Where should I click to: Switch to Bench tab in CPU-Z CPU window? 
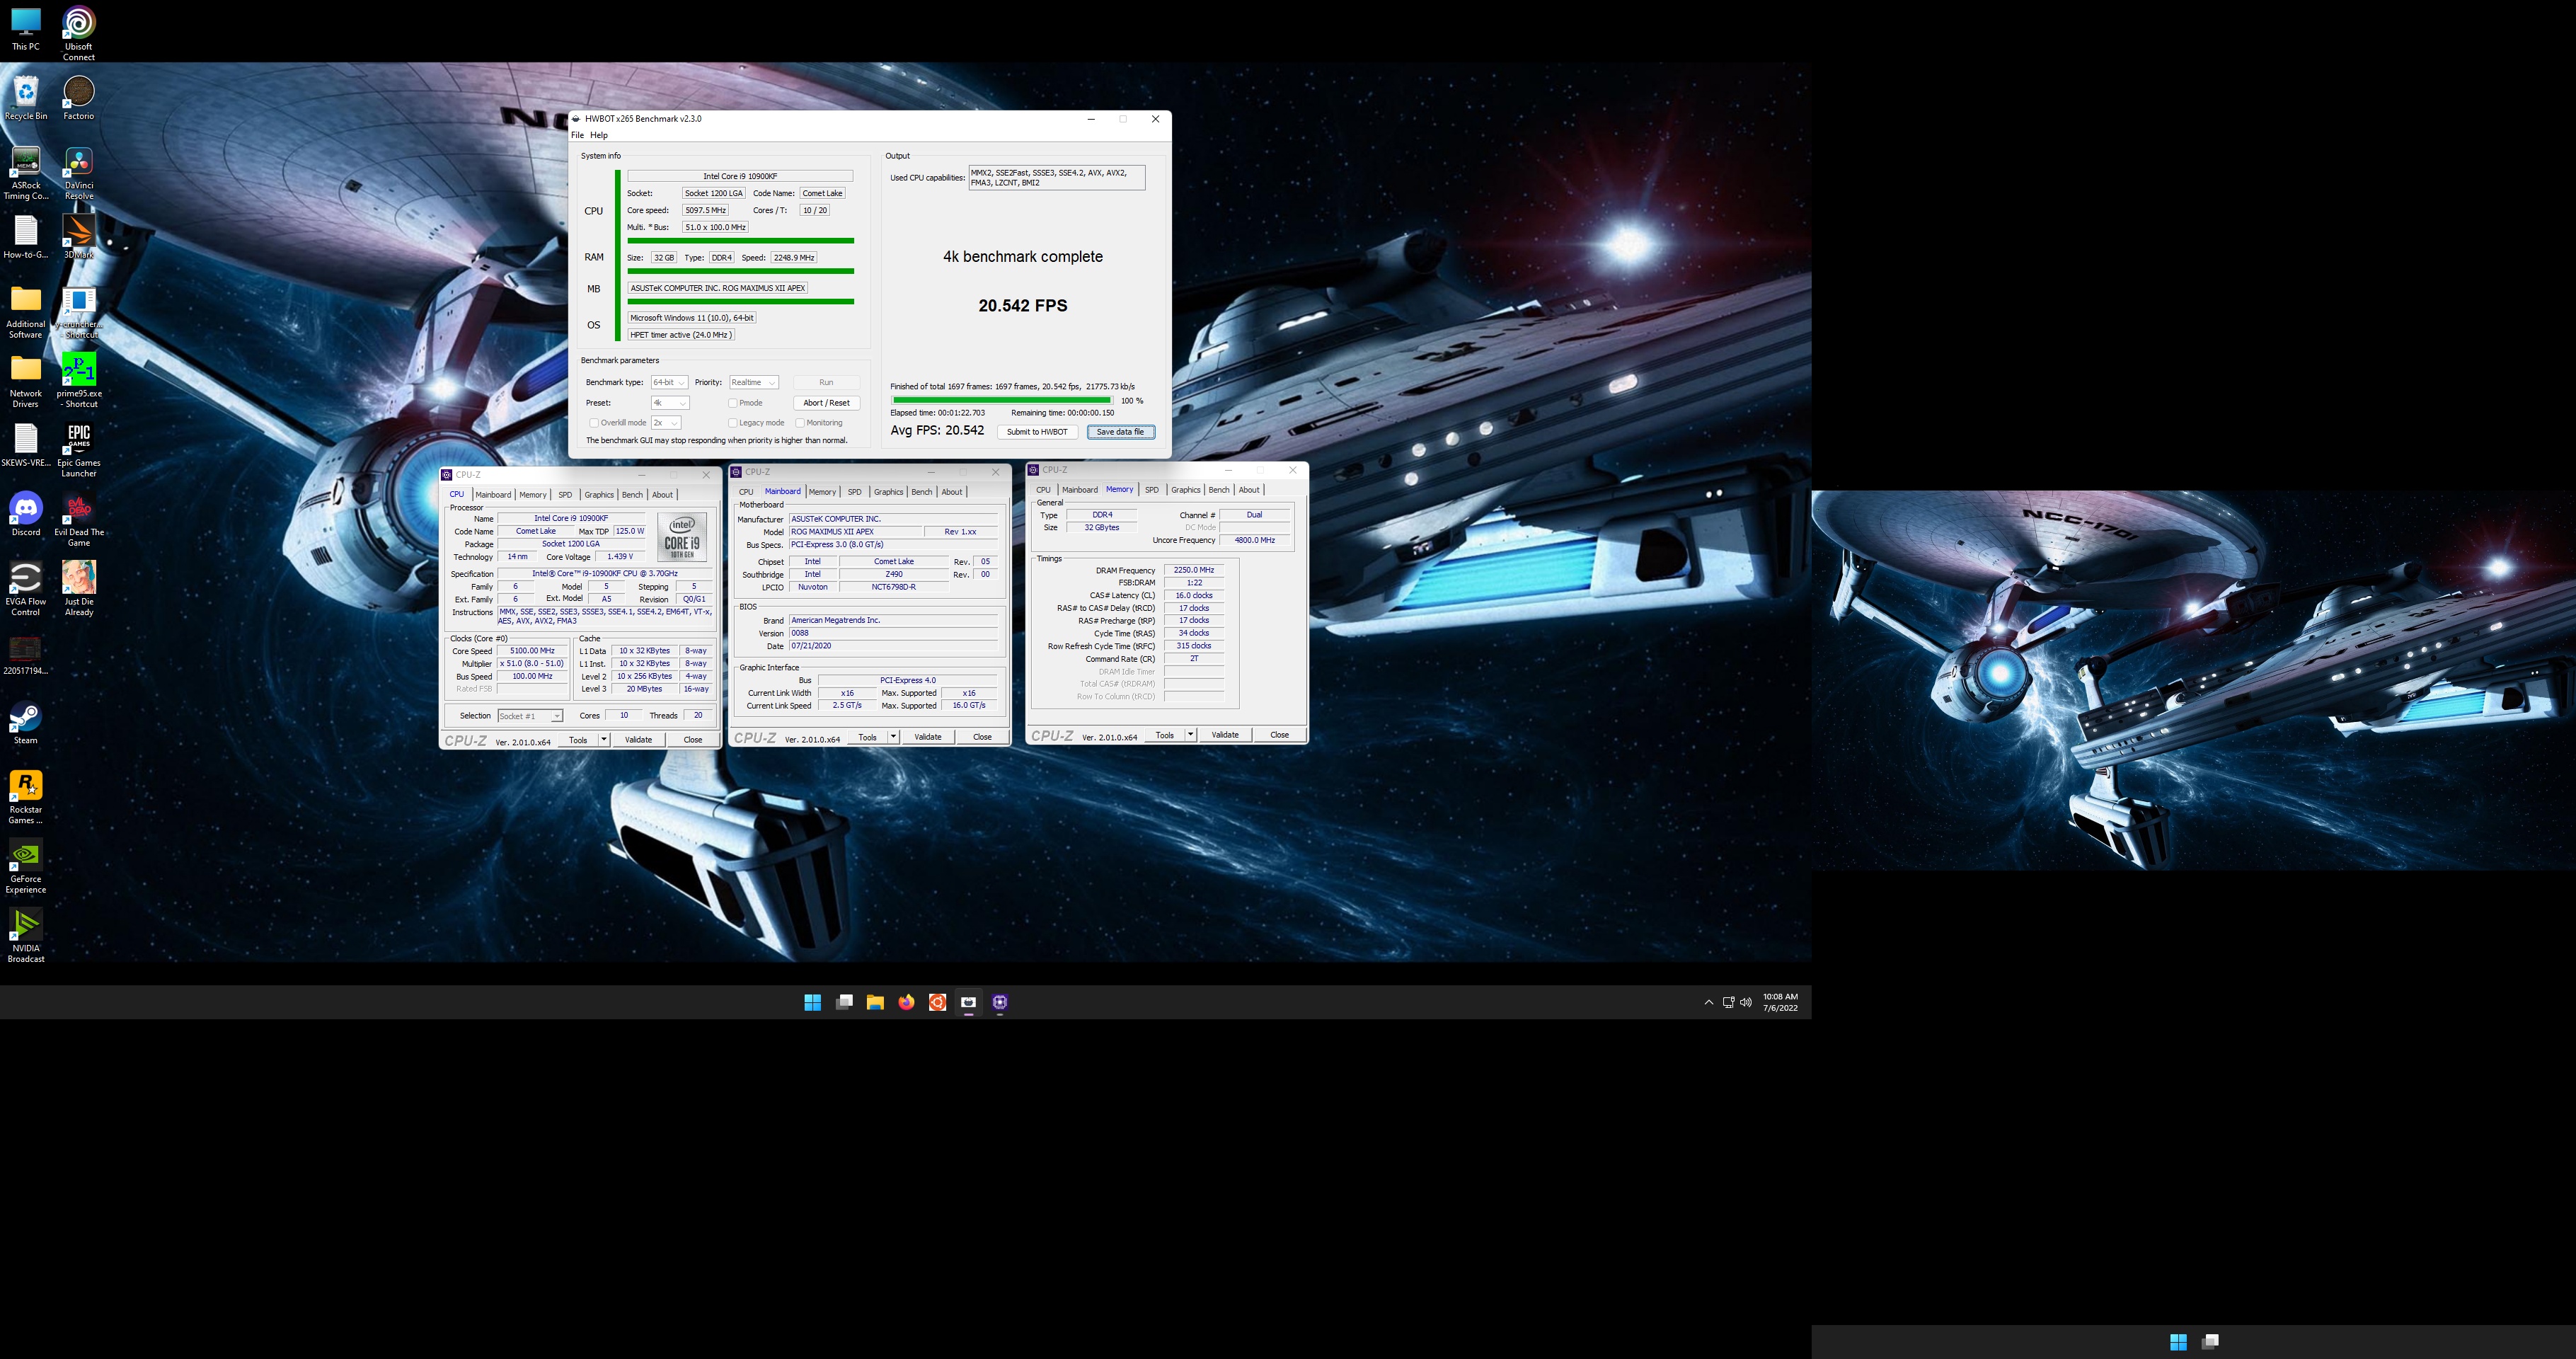tap(632, 495)
